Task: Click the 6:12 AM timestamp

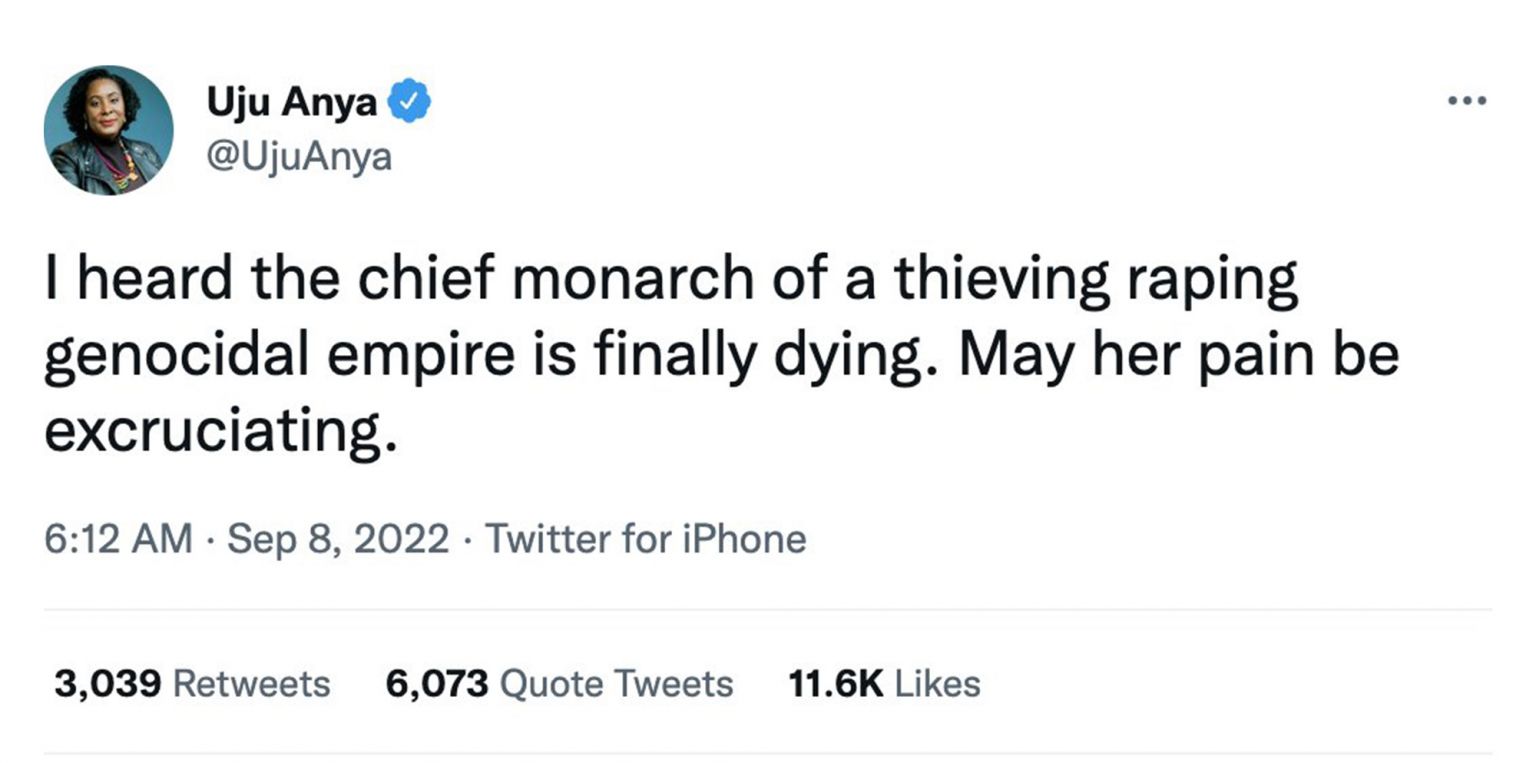Action: point(118,539)
